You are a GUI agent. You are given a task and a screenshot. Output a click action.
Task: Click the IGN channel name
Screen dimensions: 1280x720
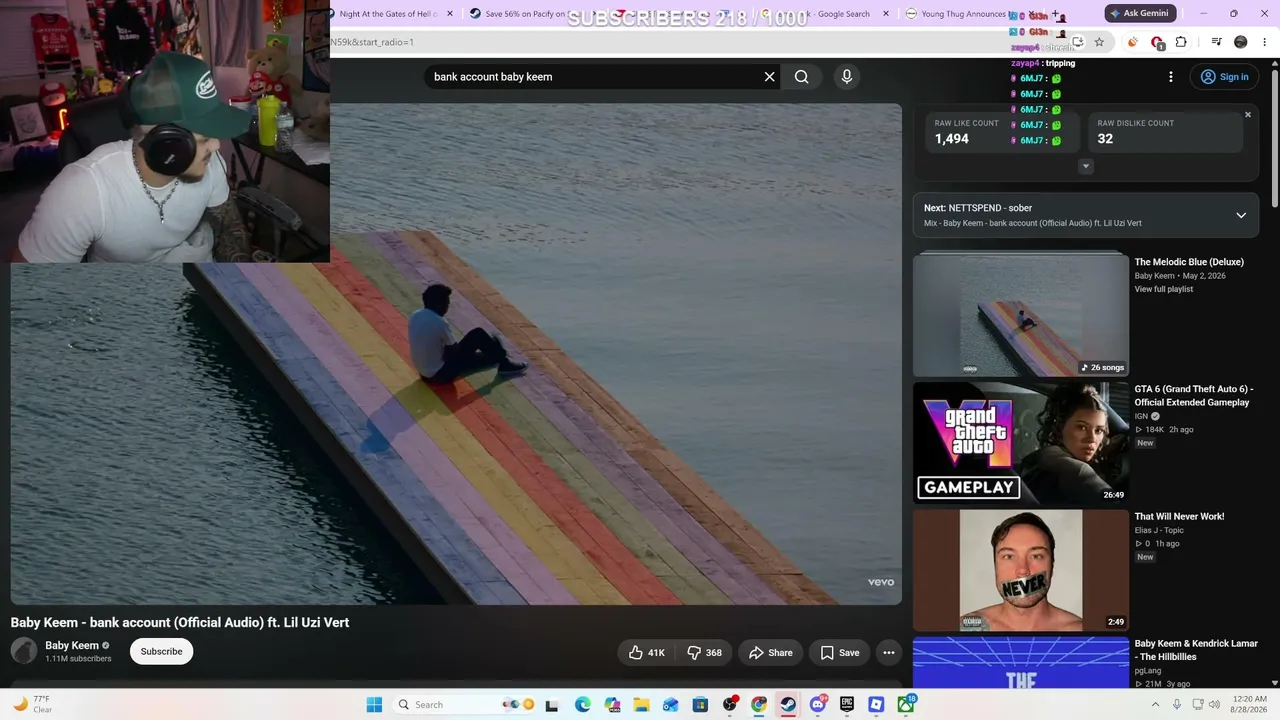coord(1141,416)
